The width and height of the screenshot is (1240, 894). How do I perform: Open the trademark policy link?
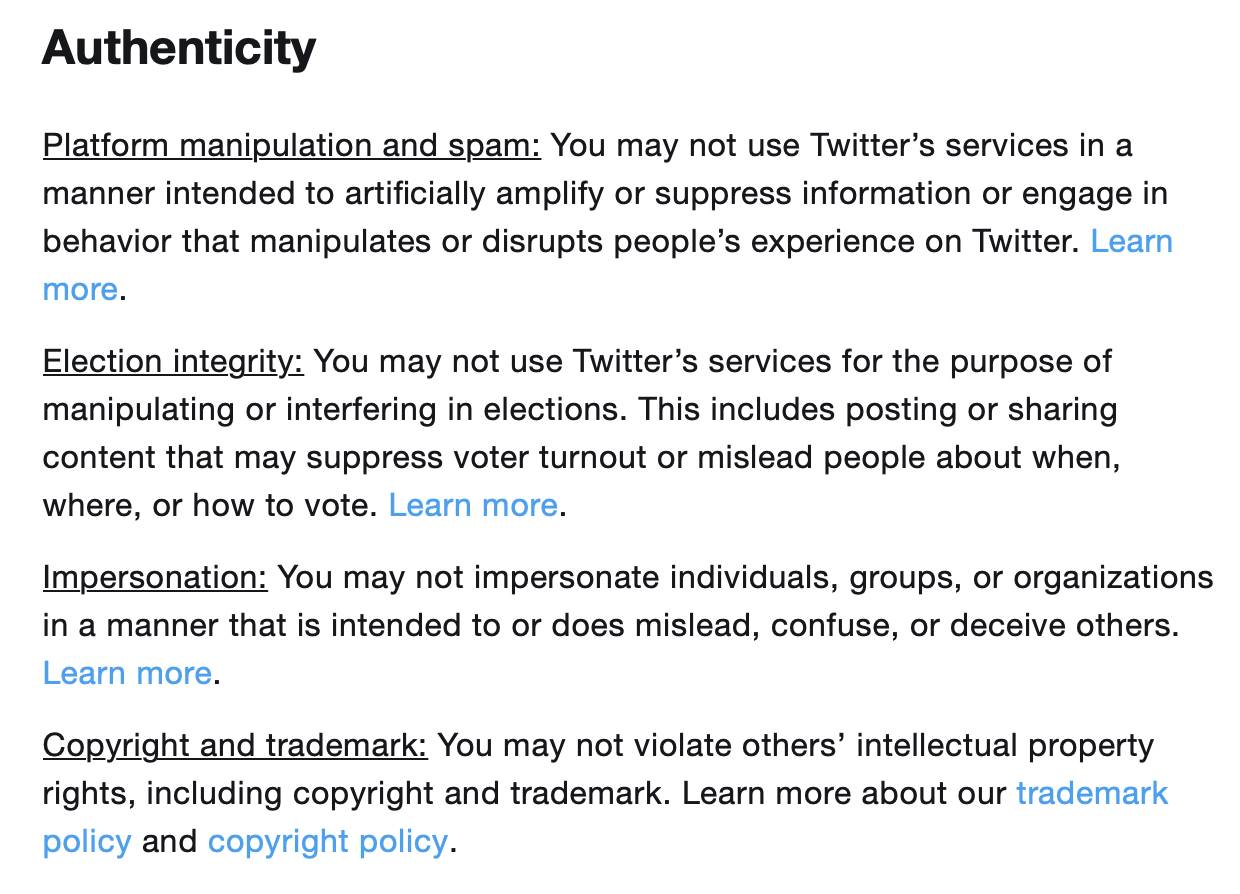1092,794
